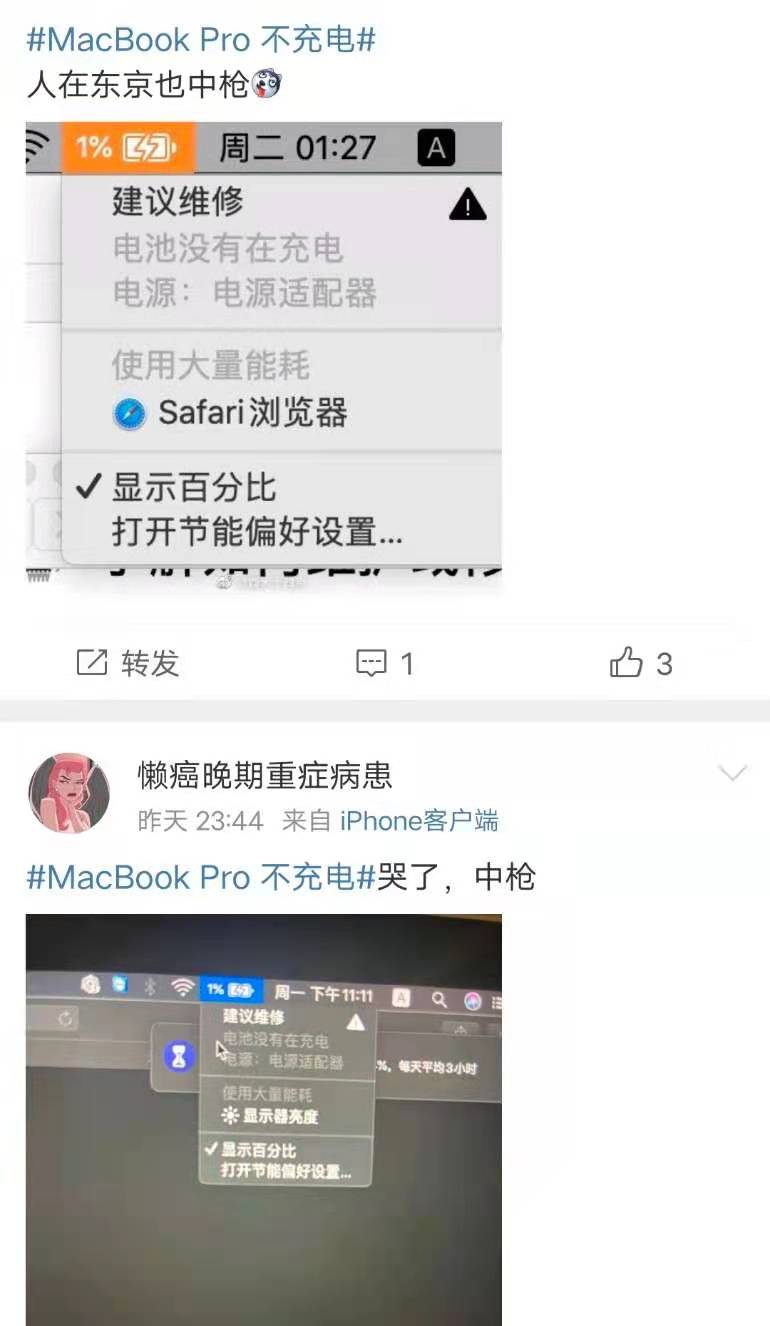Select 打开节能偏好设置... menu entry
The image size is (770, 1326).
[x=257, y=531]
